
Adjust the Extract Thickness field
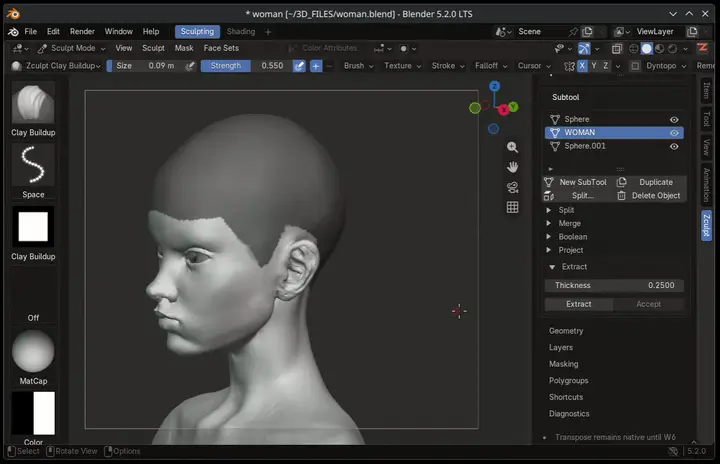coord(614,285)
